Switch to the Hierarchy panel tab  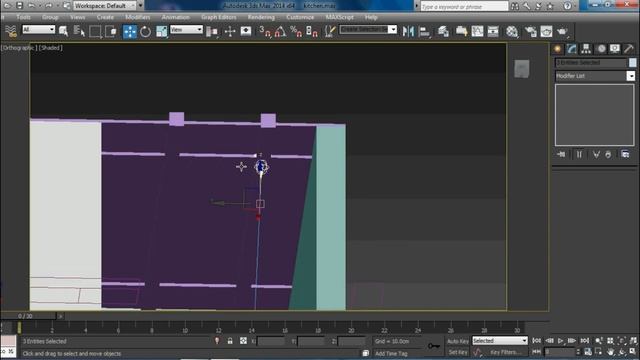(586, 49)
